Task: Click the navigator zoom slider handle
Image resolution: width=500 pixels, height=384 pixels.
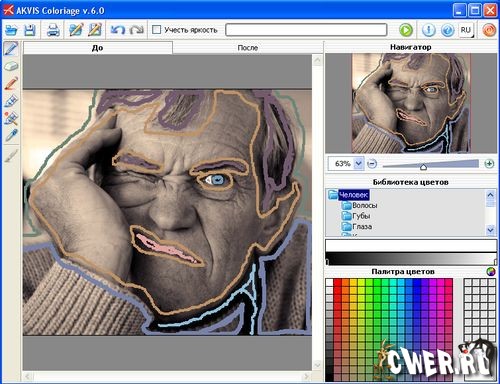Action: click(x=423, y=167)
